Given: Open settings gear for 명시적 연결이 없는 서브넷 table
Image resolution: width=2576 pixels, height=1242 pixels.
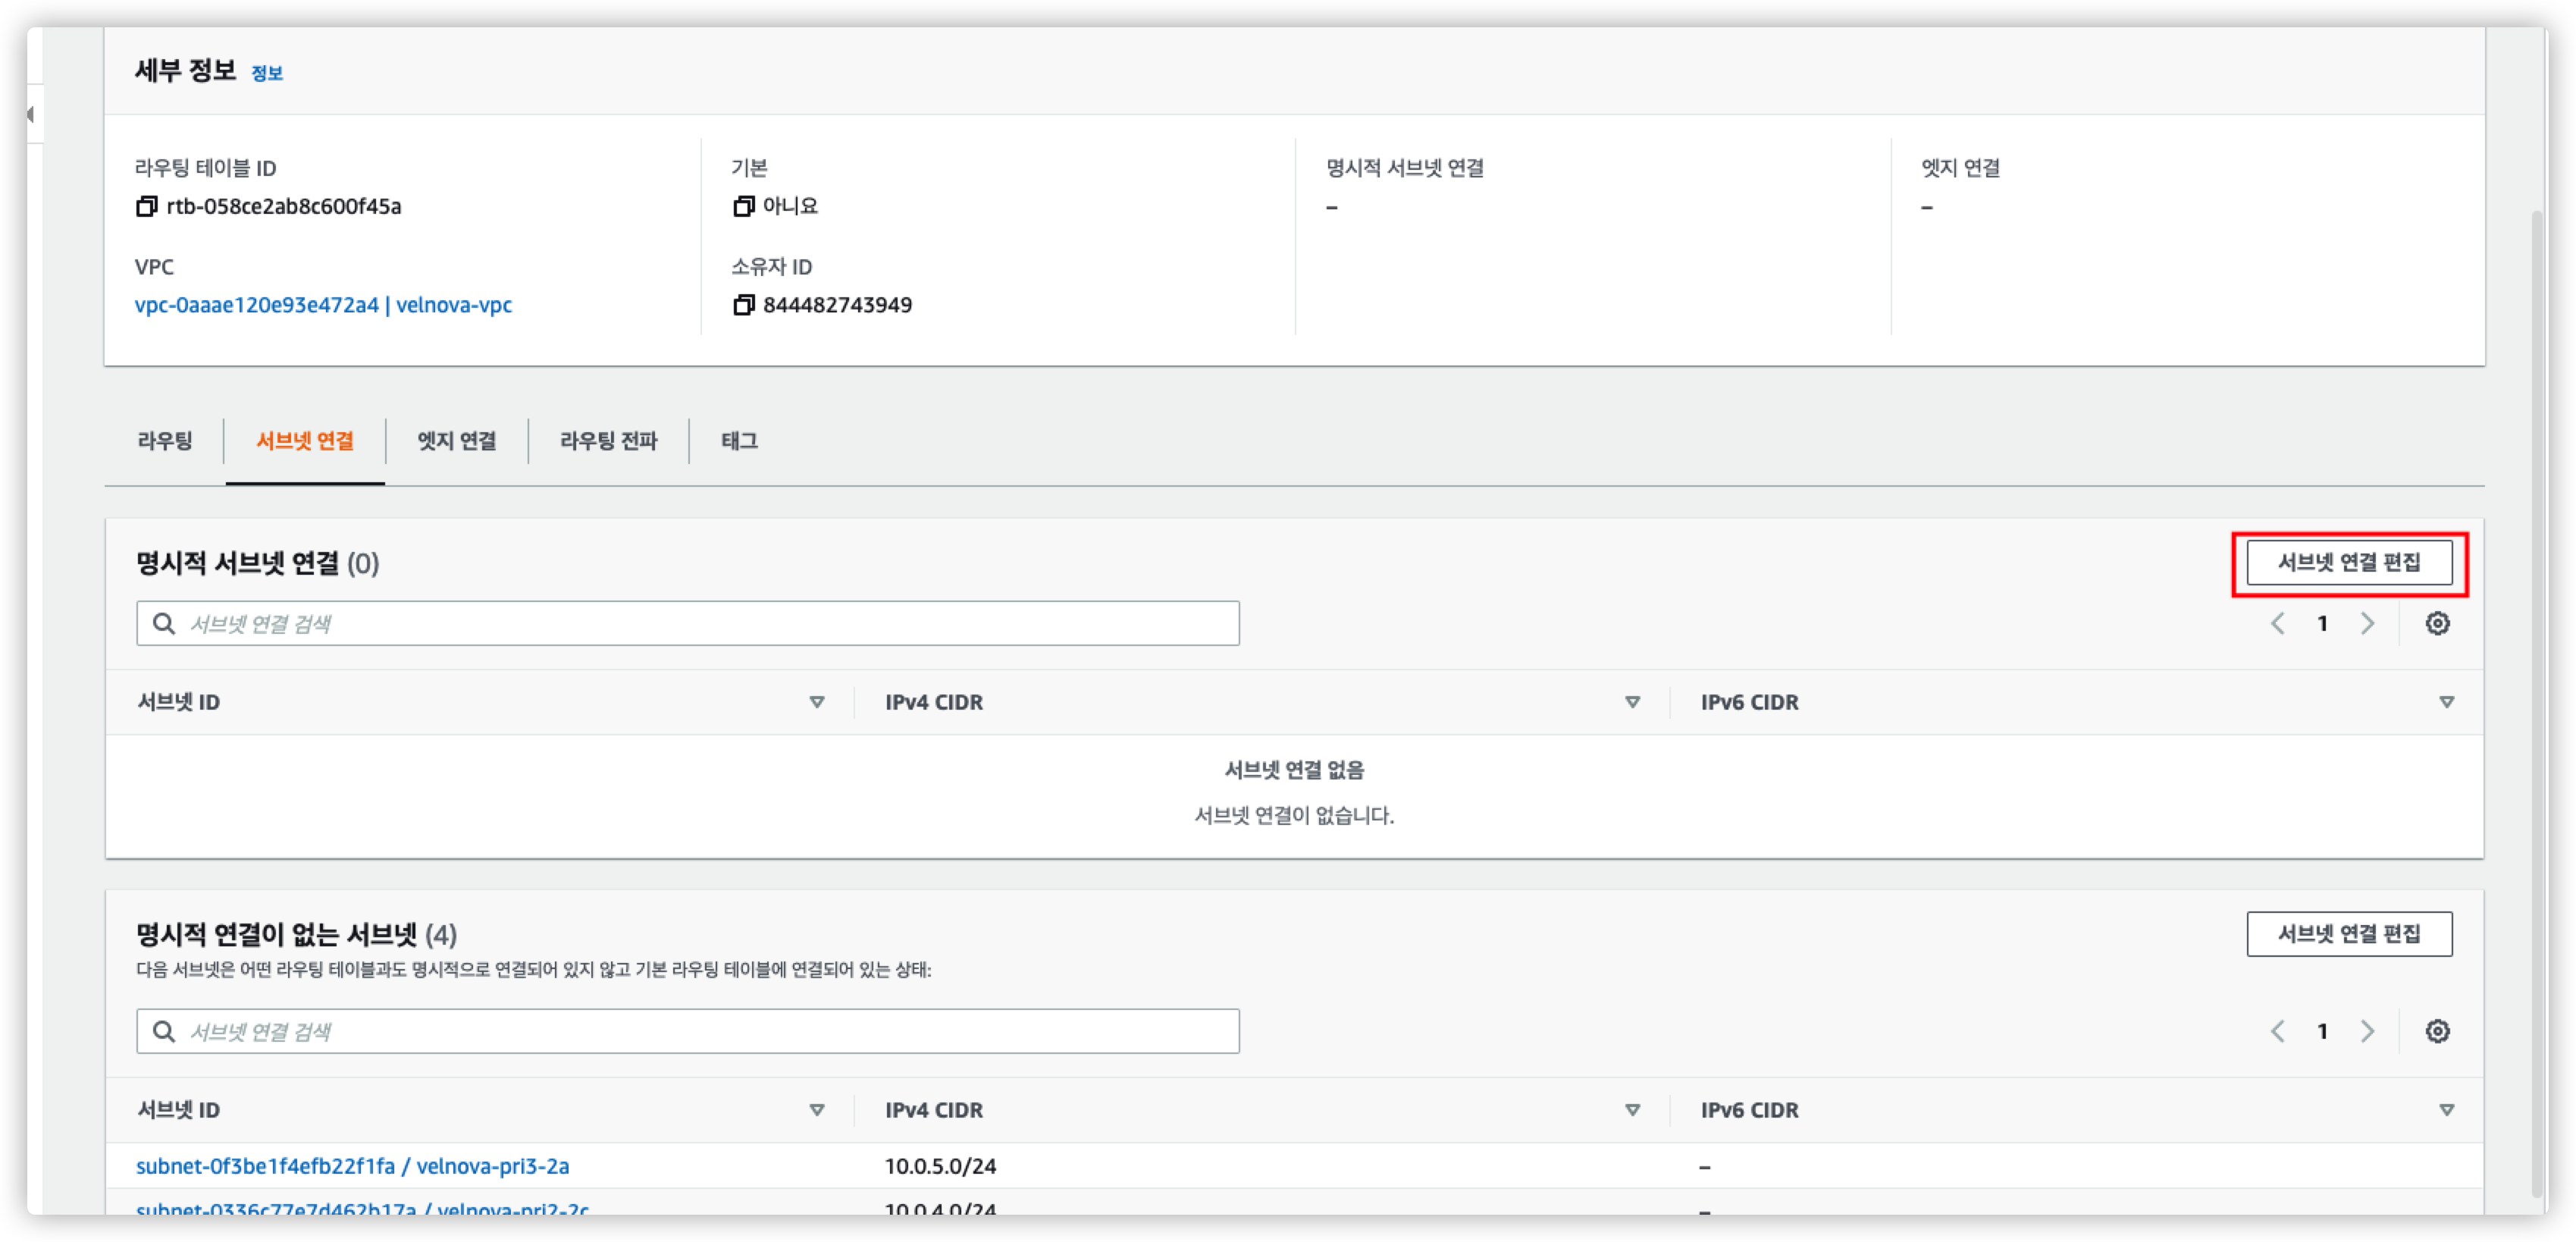Looking at the screenshot, I should (2437, 1031).
